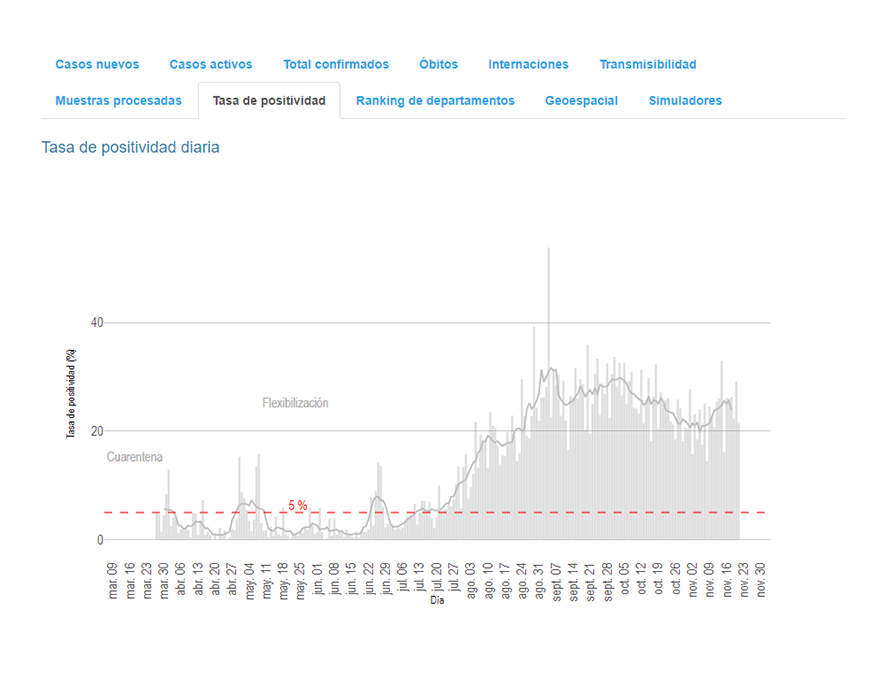Select the Simuladores tab

tap(685, 101)
